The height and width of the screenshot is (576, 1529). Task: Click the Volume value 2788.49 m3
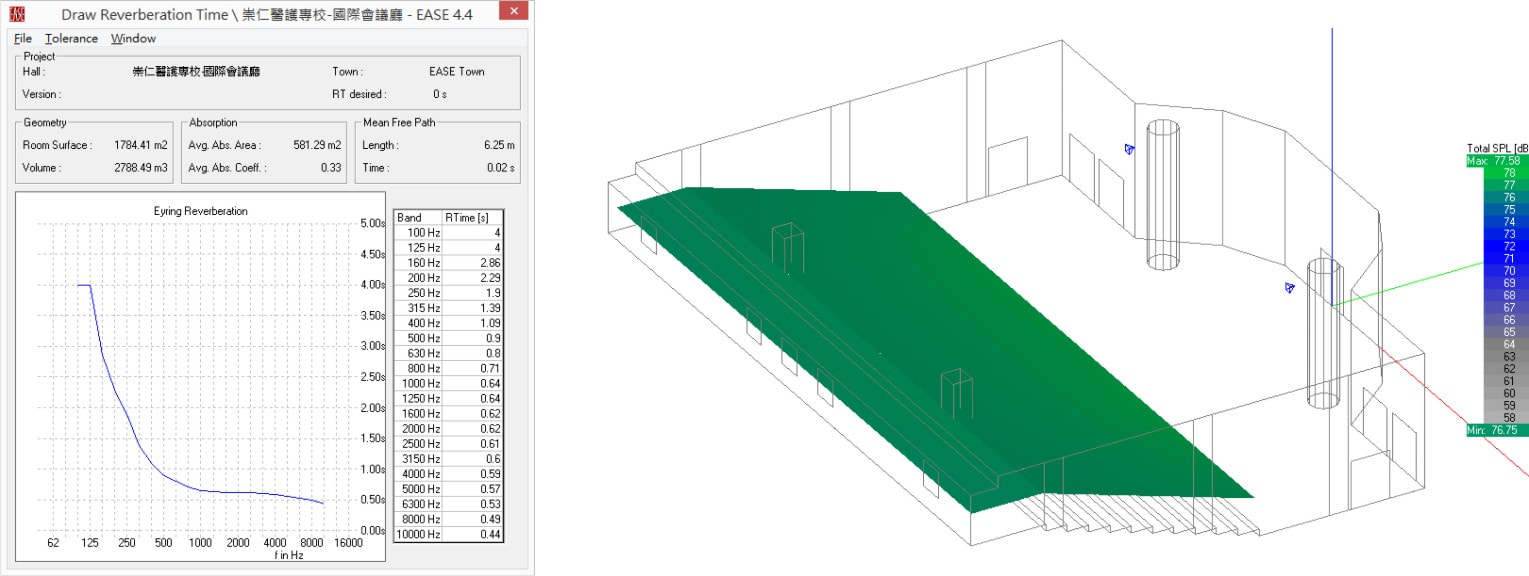click(142, 168)
